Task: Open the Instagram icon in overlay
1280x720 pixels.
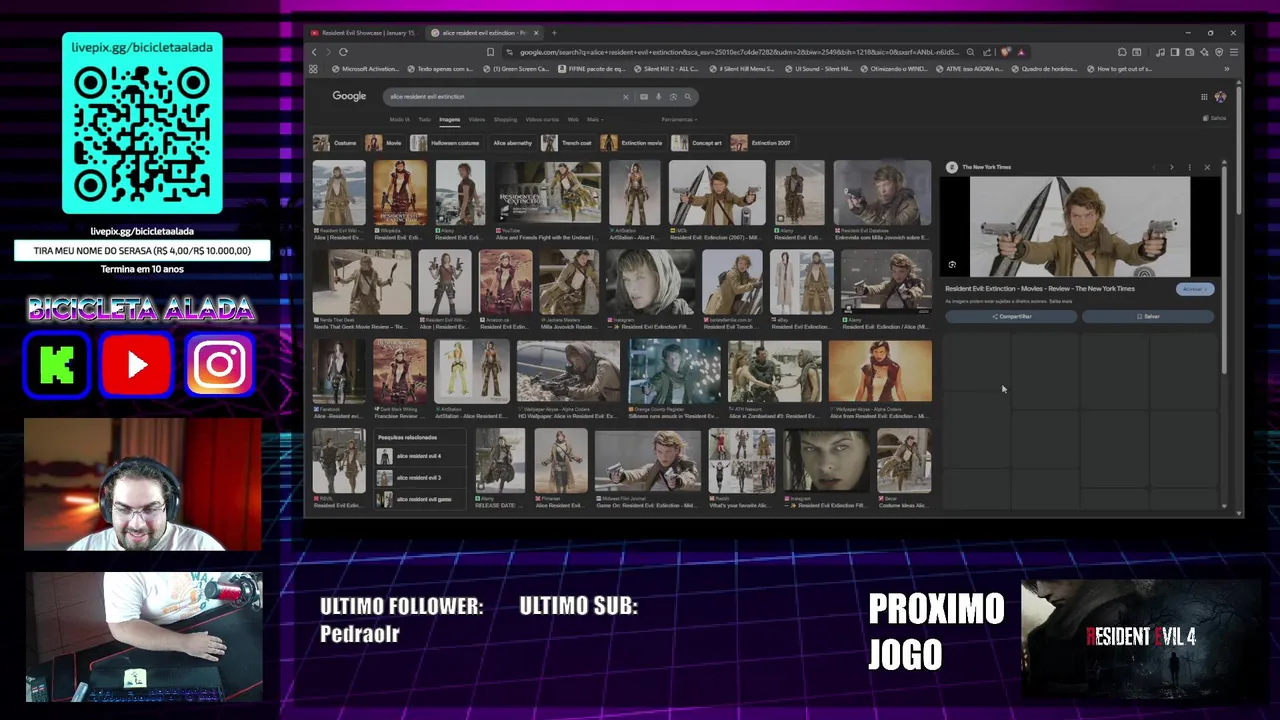Action: coord(219,366)
